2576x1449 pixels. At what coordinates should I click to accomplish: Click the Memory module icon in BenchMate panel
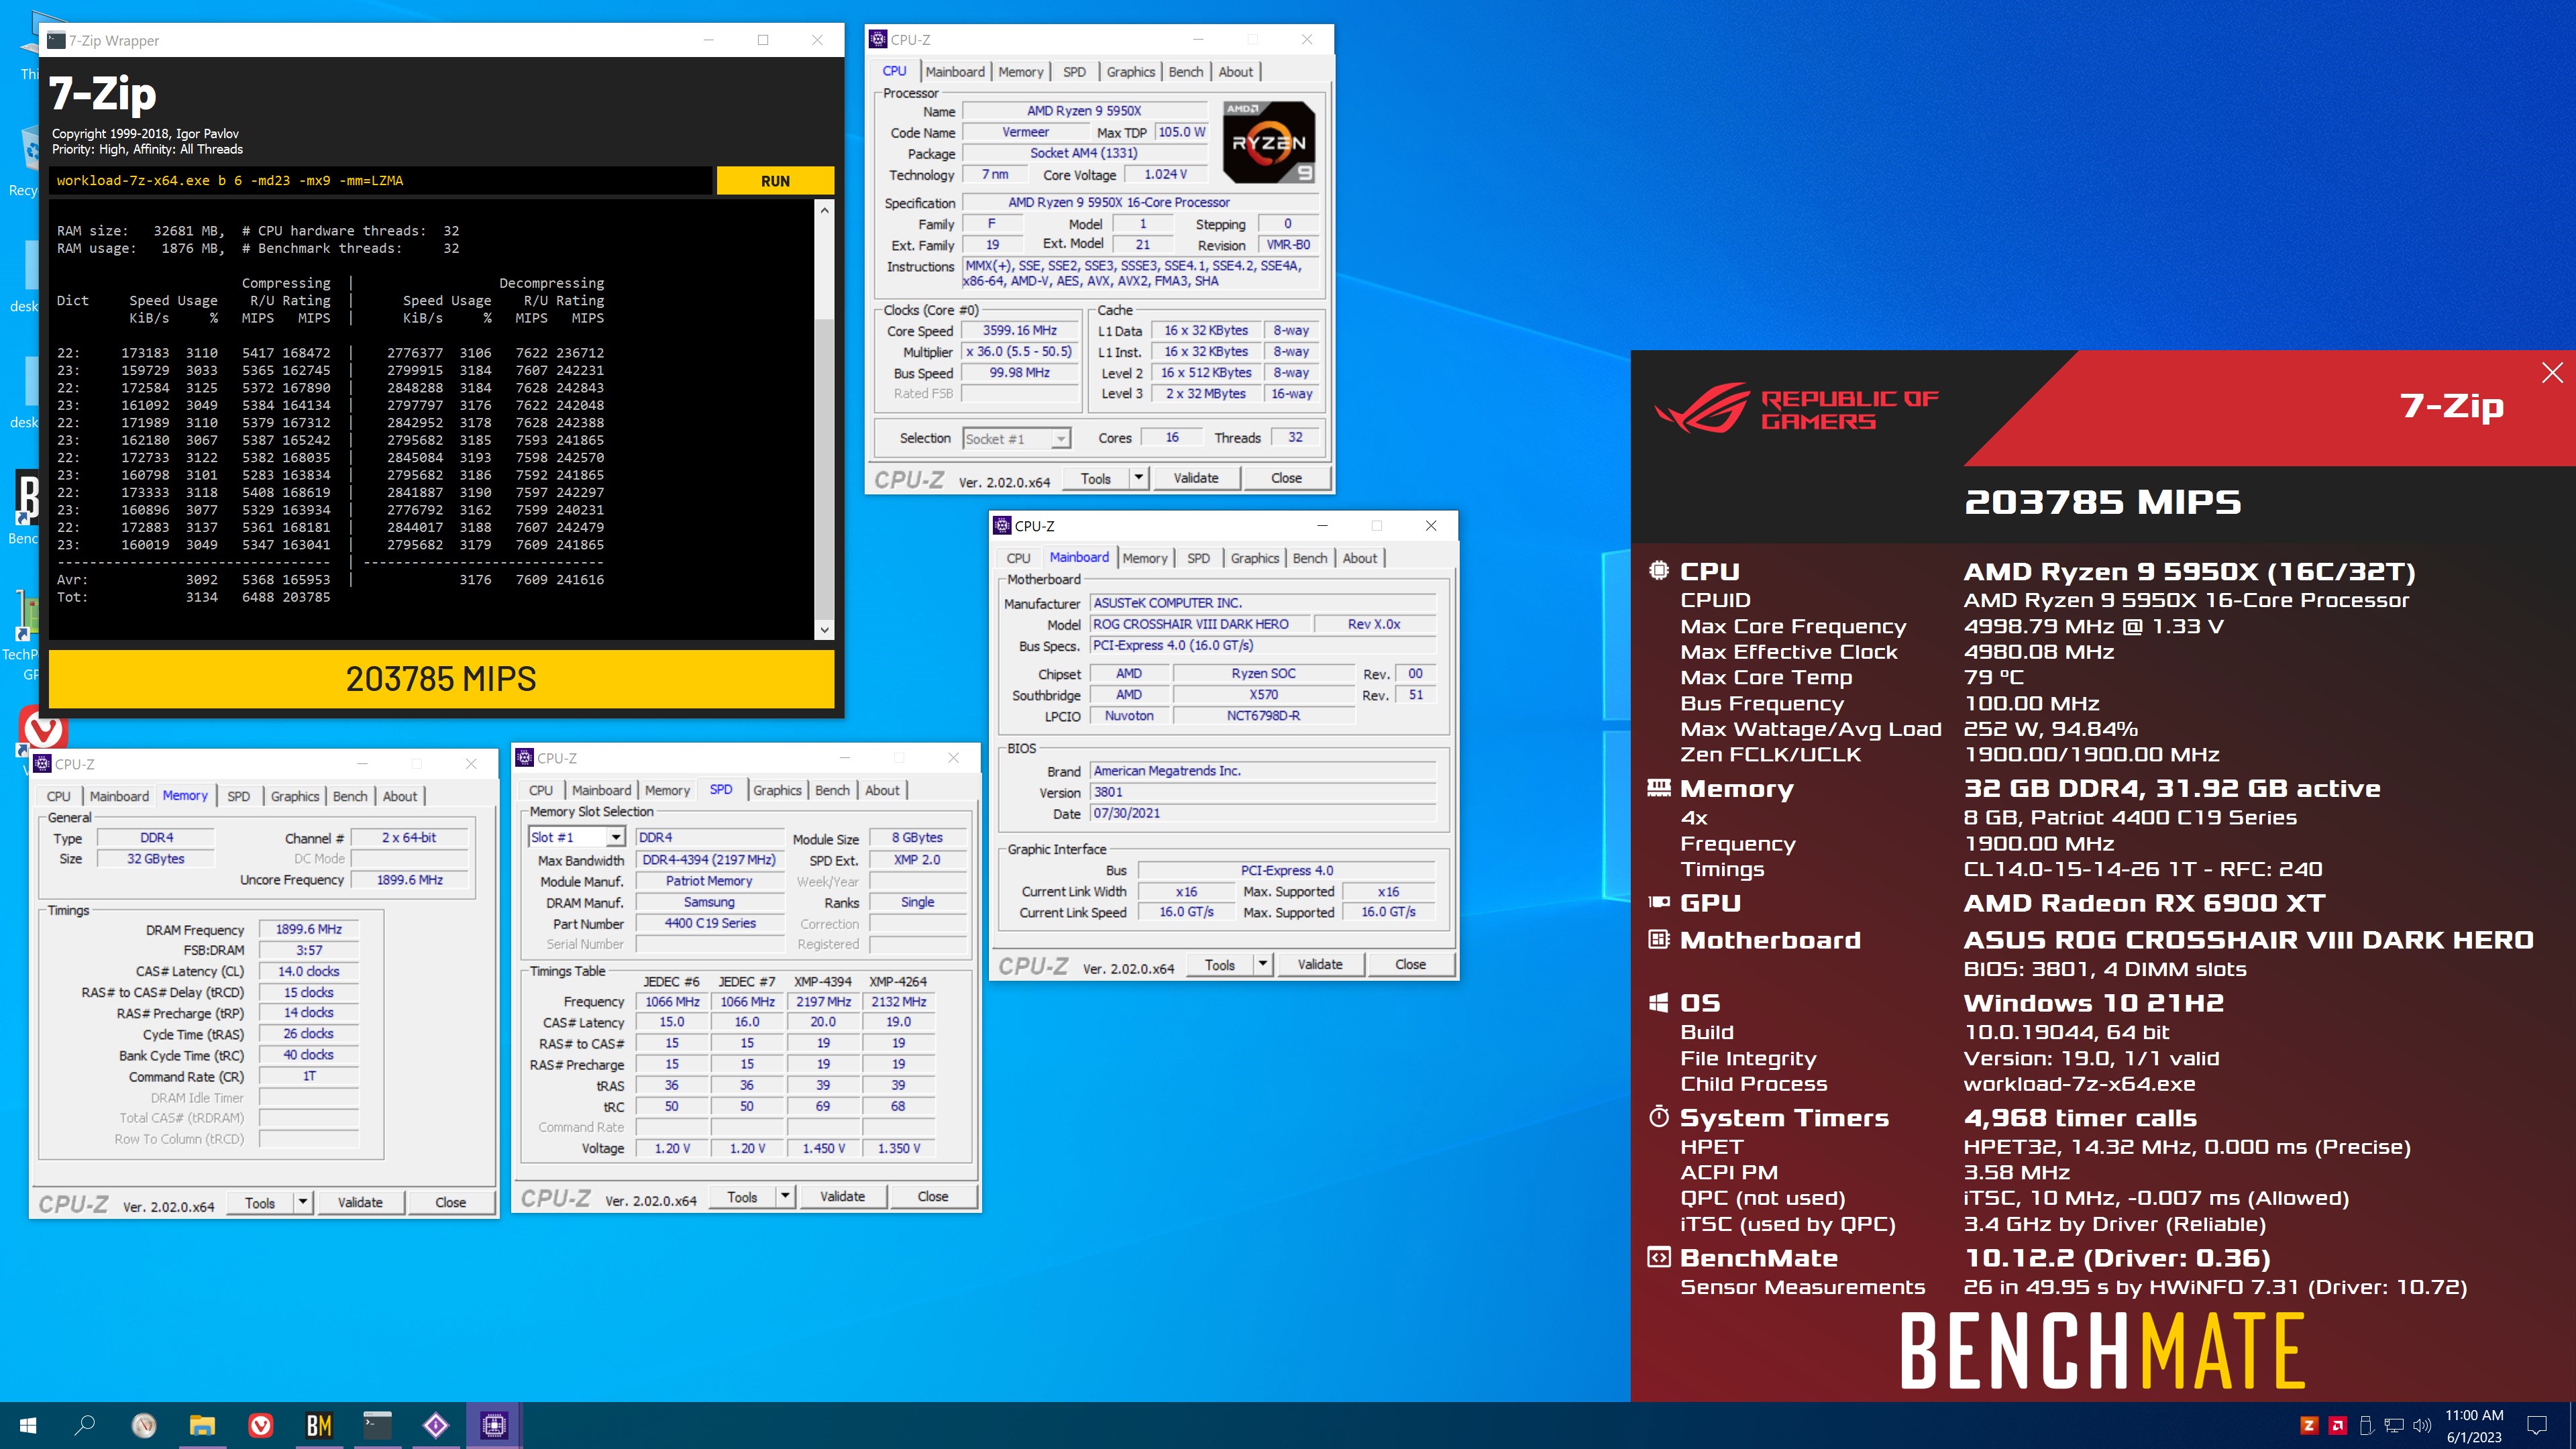click(x=1658, y=788)
